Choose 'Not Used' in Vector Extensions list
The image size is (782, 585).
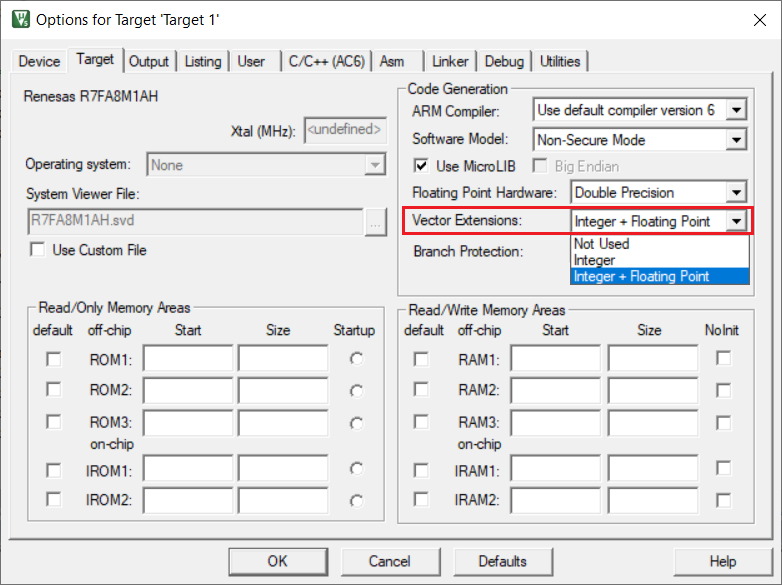click(x=659, y=243)
